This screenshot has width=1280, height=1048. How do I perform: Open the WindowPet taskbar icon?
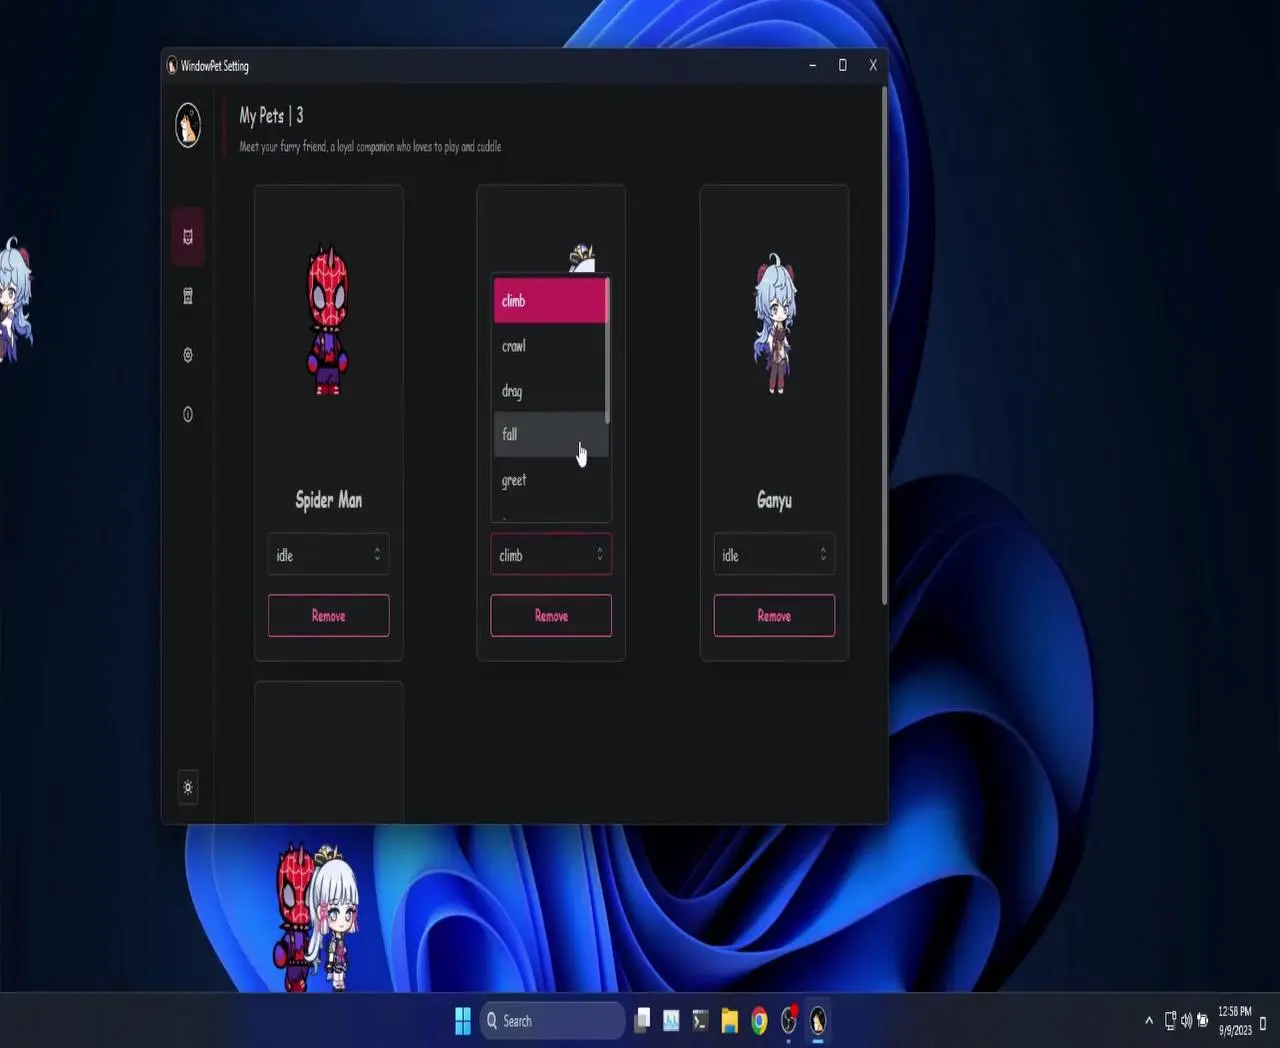pyautogui.click(x=818, y=1020)
